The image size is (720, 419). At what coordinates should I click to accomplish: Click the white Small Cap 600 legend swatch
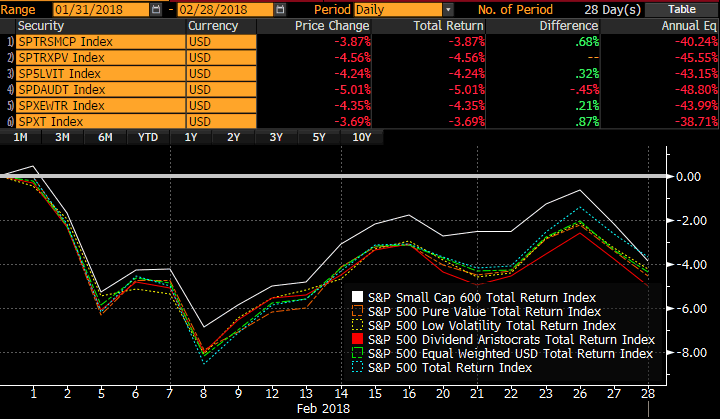click(357, 297)
